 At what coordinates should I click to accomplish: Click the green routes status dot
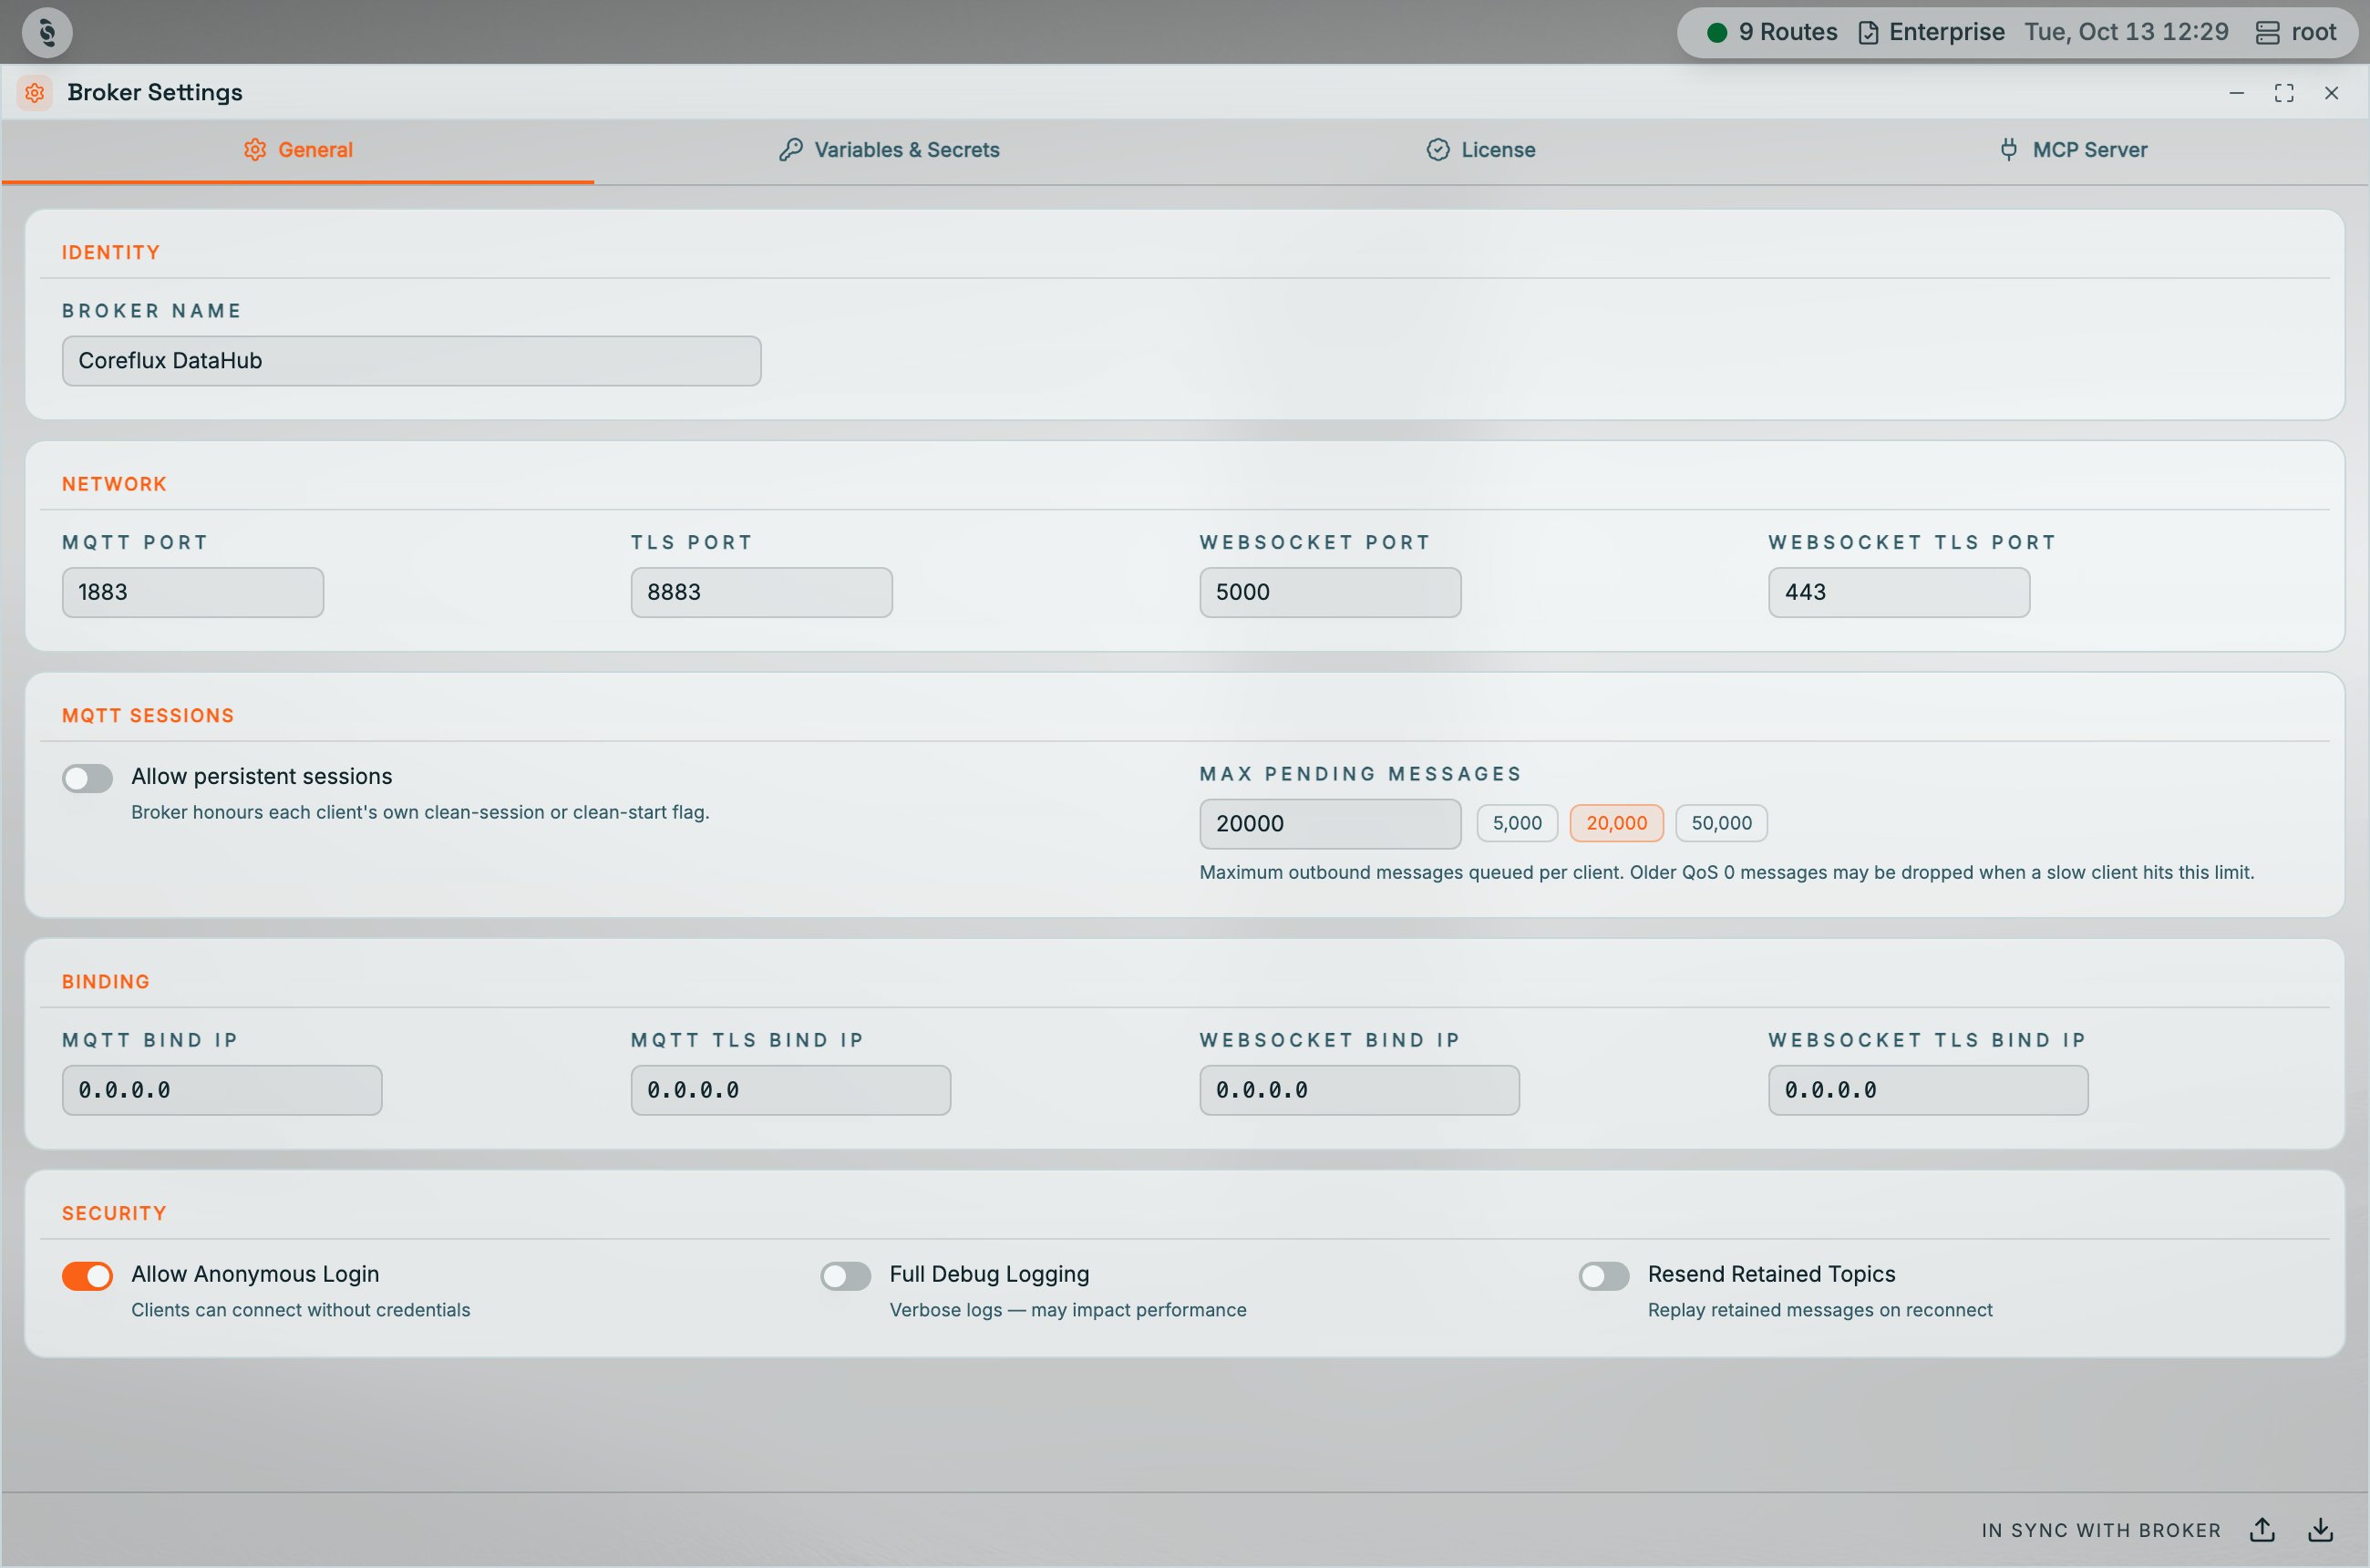(1716, 32)
